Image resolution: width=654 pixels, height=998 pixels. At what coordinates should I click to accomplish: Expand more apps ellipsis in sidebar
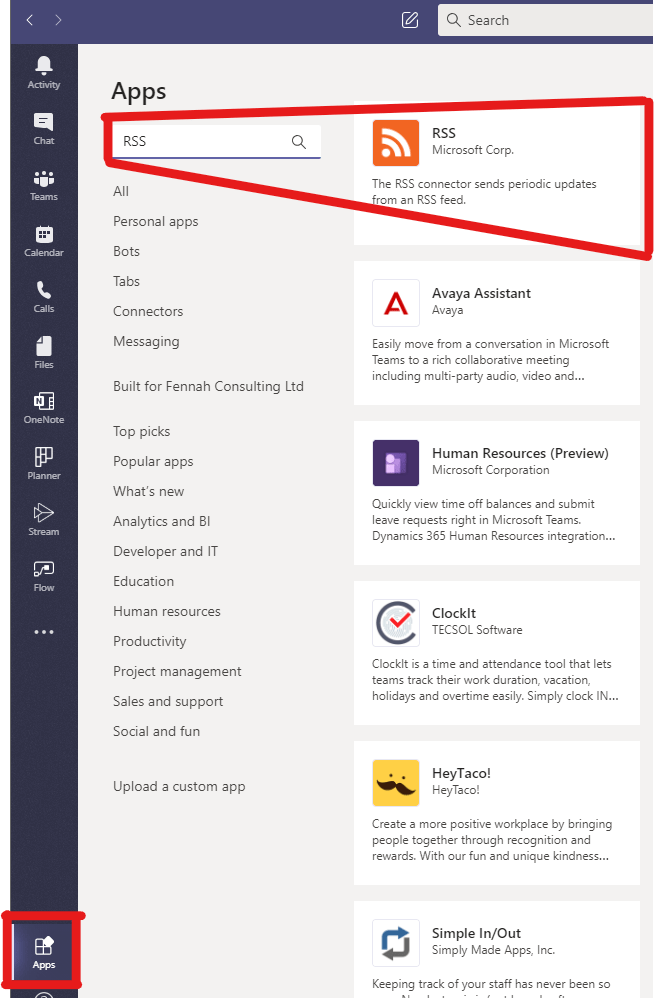pos(44,632)
